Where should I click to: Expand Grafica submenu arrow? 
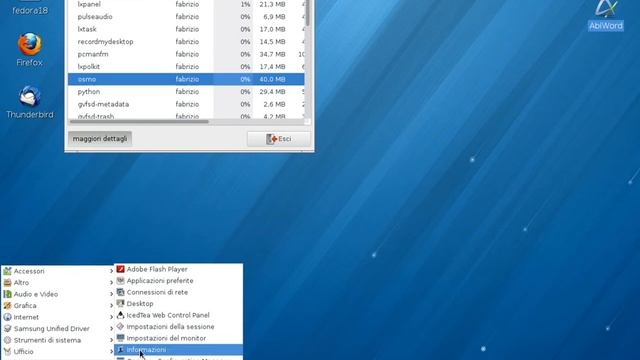point(111,305)
